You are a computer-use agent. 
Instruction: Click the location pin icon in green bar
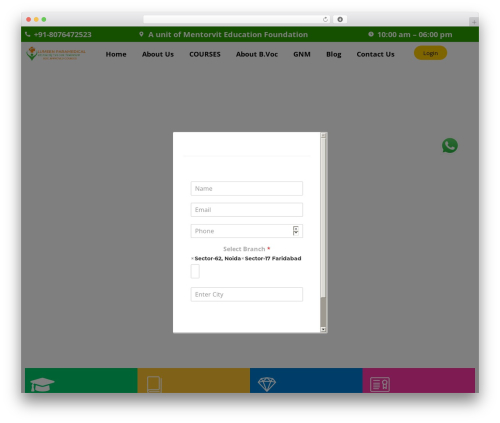tap(141, 34)
